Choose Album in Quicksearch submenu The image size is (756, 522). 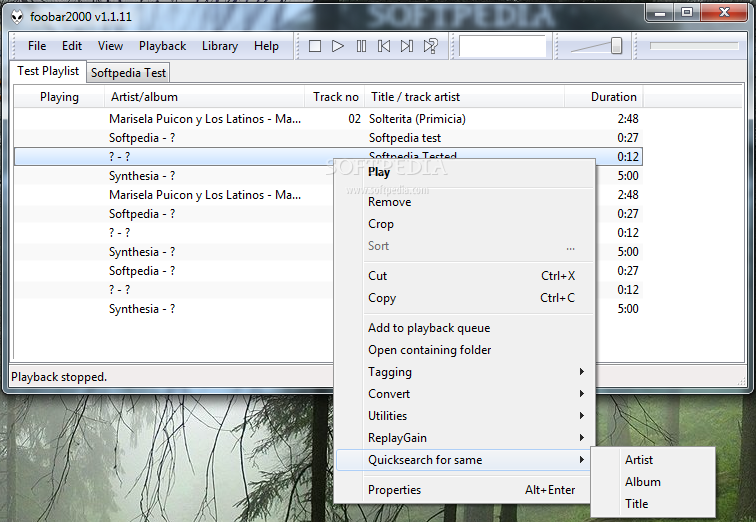[x=653, y=482]
